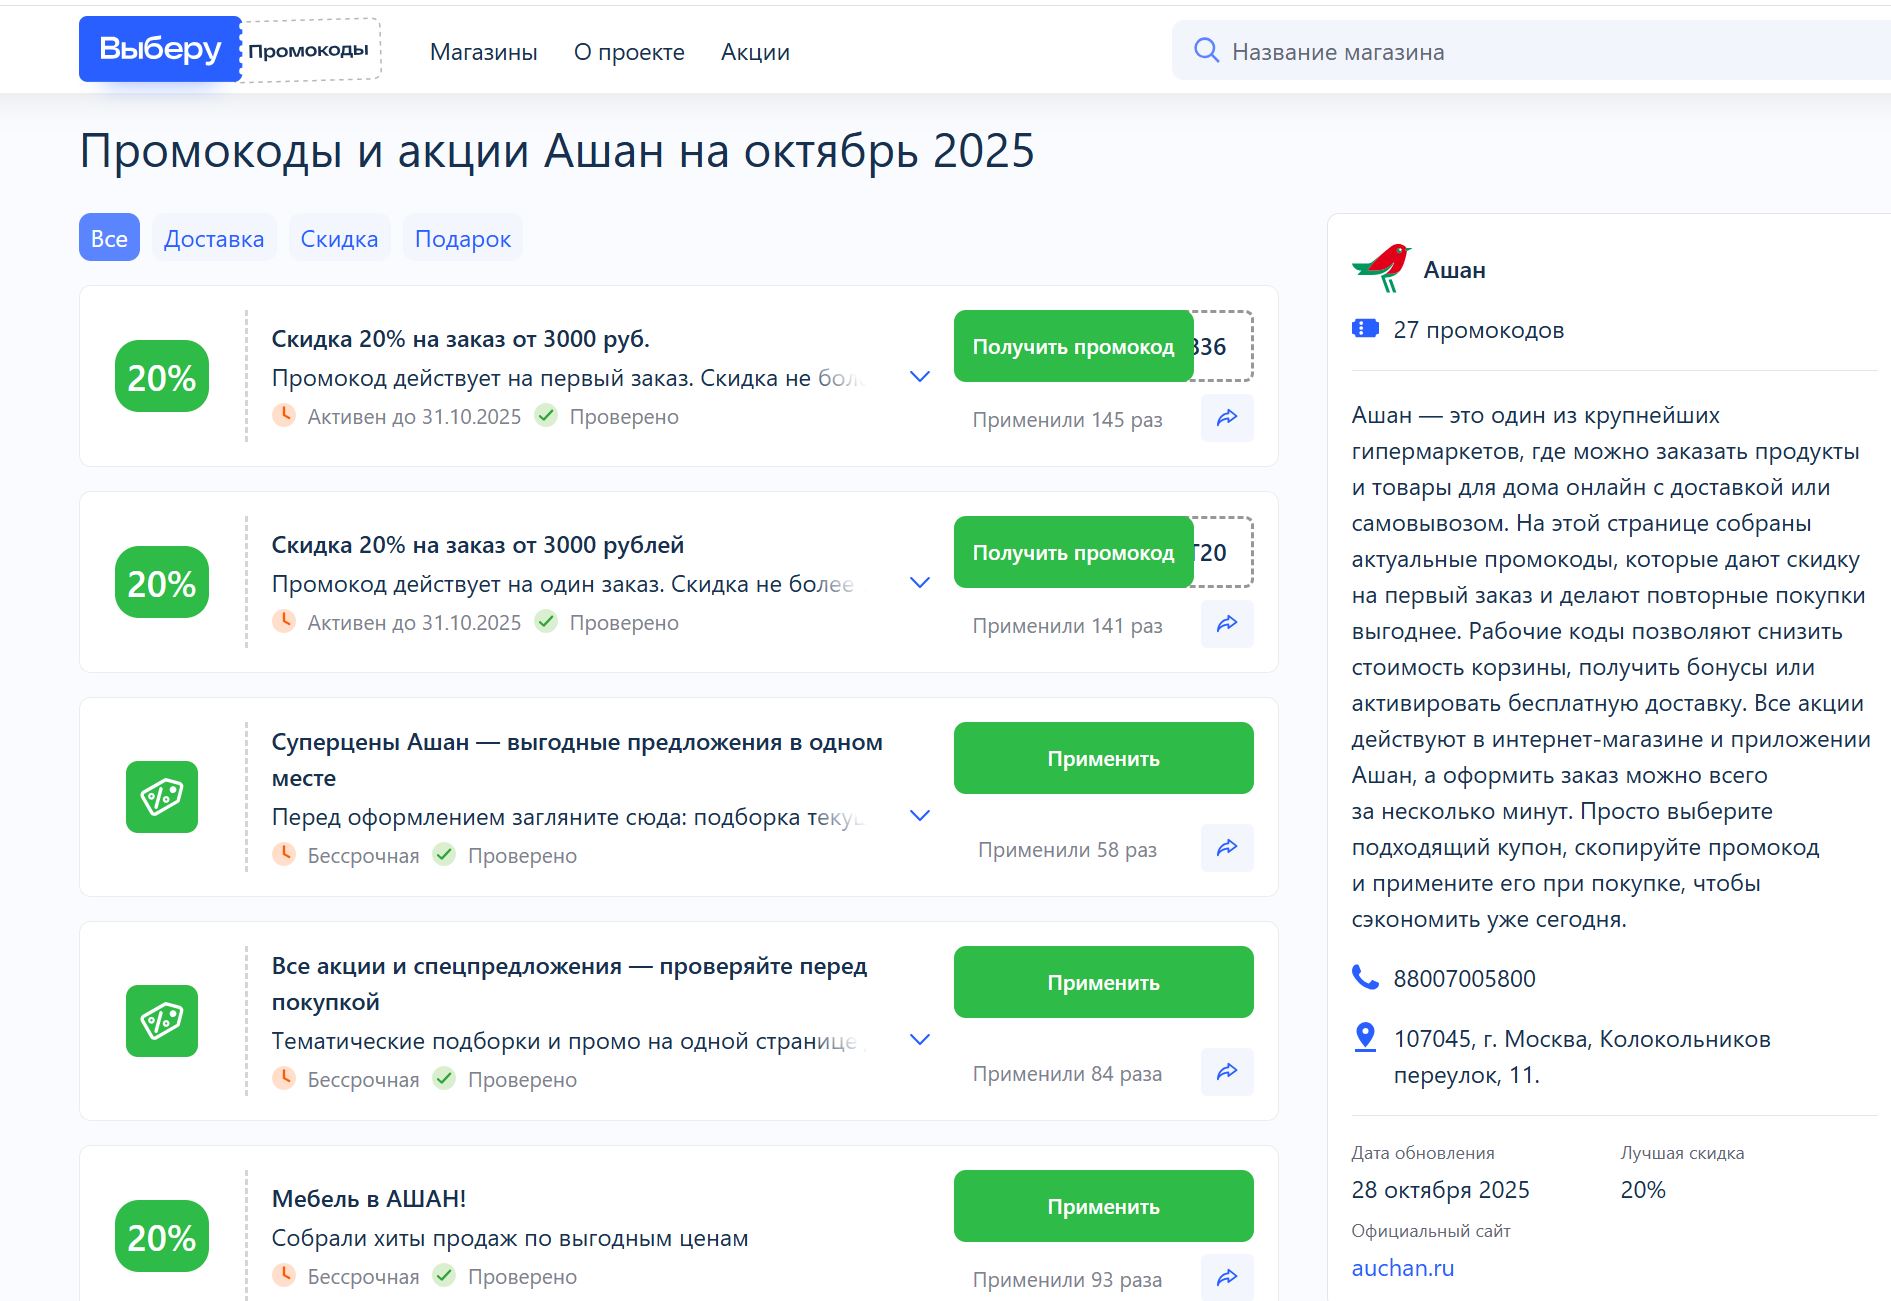The image size is (1891, 1301).
Task: Open the Магазины menu item
Action: tap(483, 52)
